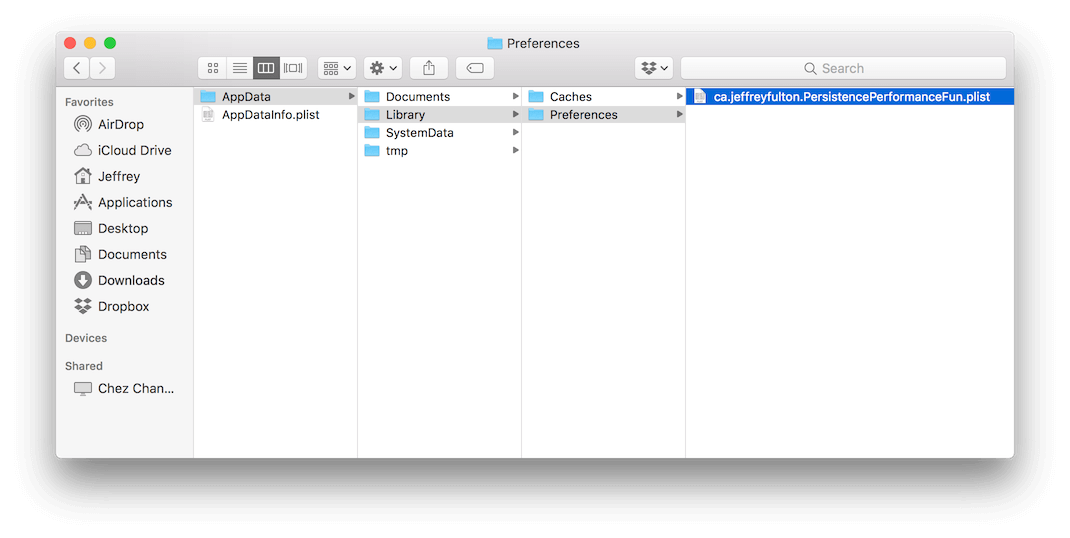Viewport: 1070px width, 538px height.
Task: Open Applications in the sidebar
Action: tap(123, 202)
